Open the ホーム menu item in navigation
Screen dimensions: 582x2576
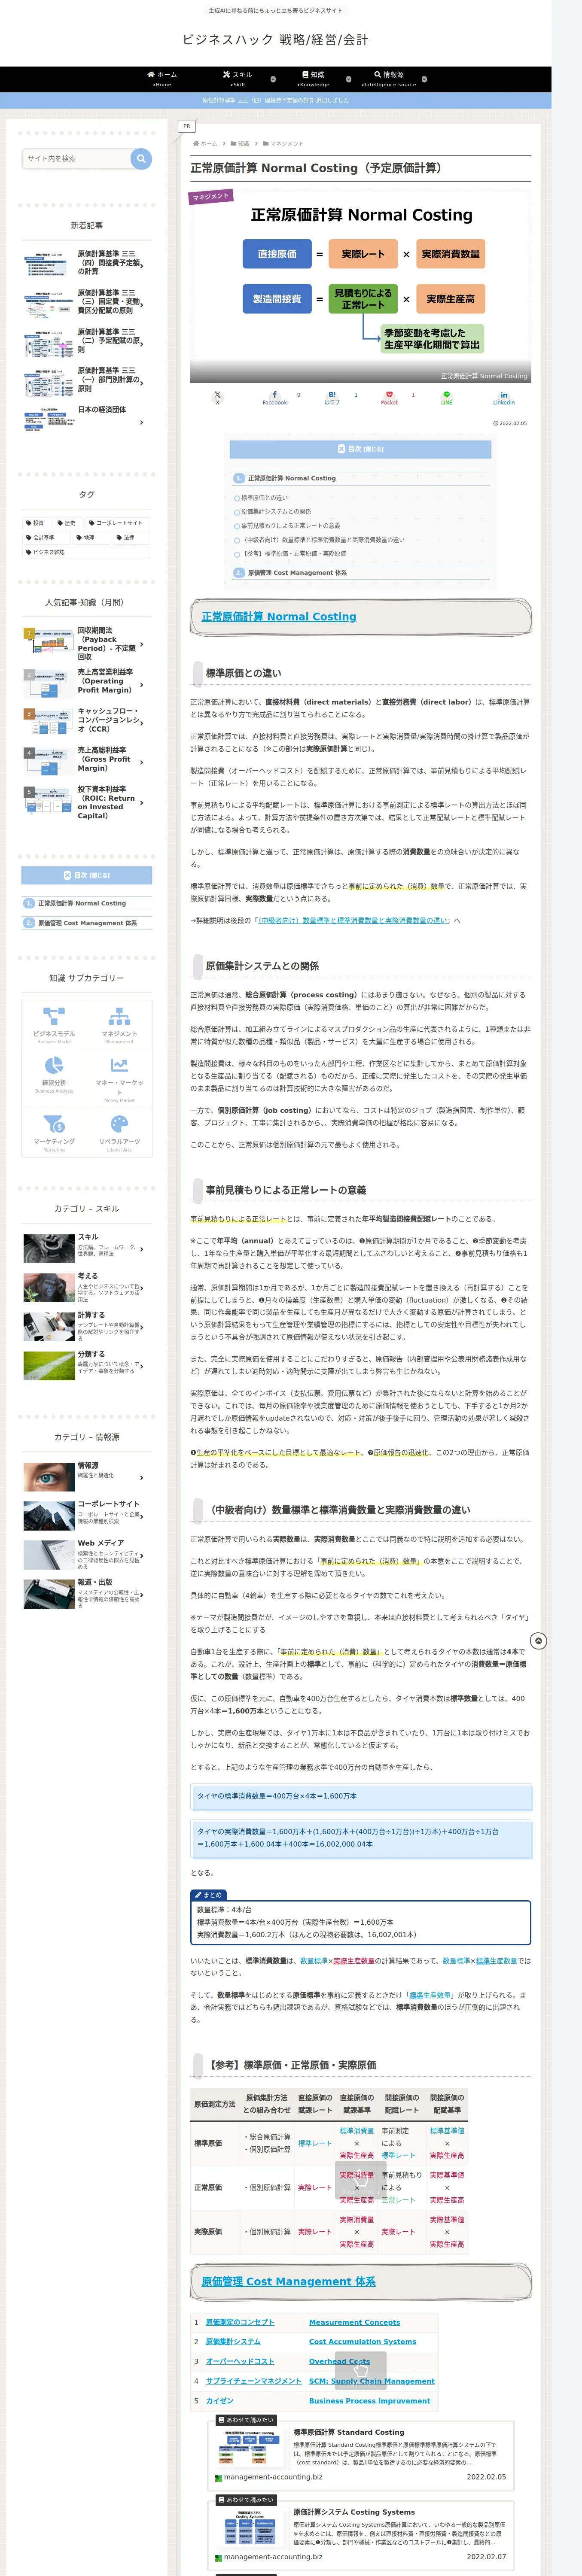[162, 78]
